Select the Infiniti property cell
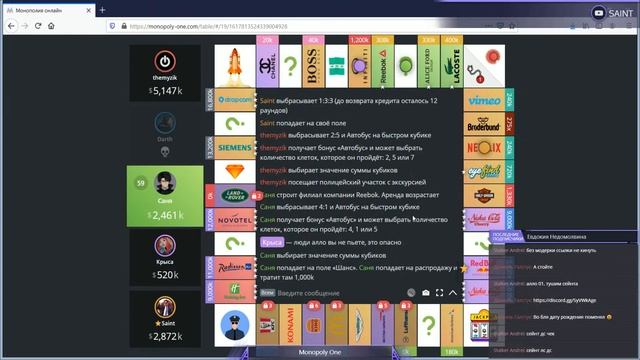The image size is (640, 360). 359,66
